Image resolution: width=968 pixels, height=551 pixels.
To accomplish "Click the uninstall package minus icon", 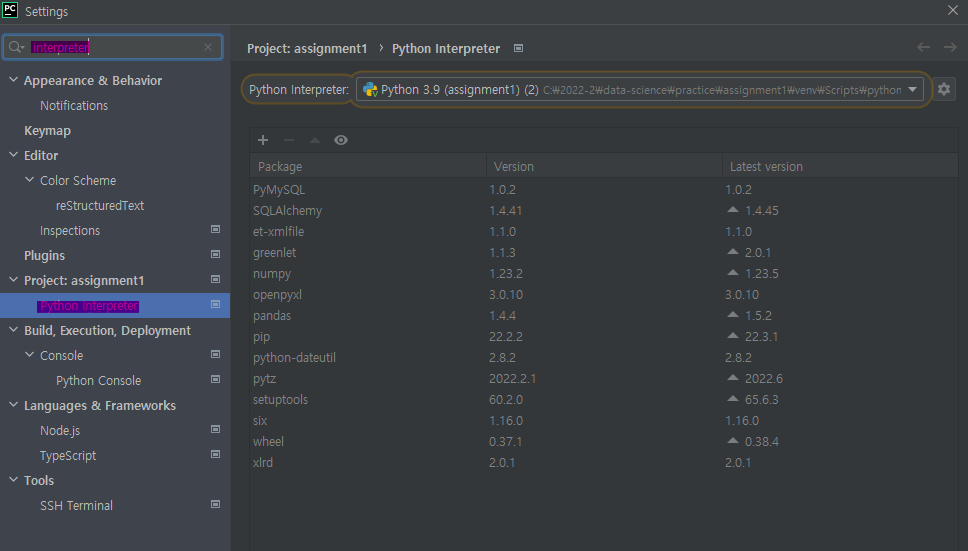I will (289, 140).
